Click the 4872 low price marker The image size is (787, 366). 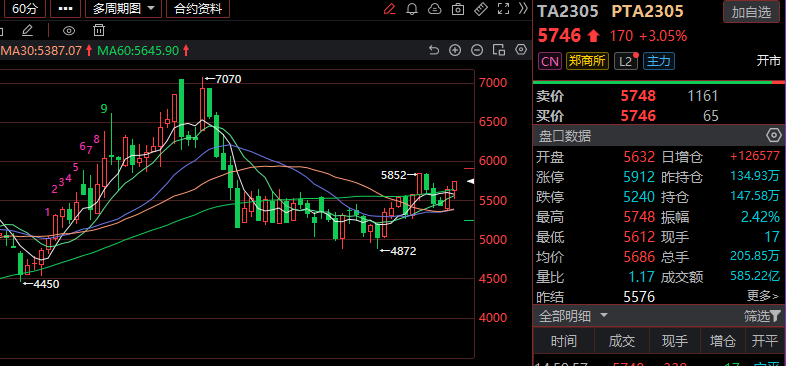coord(398,251)
